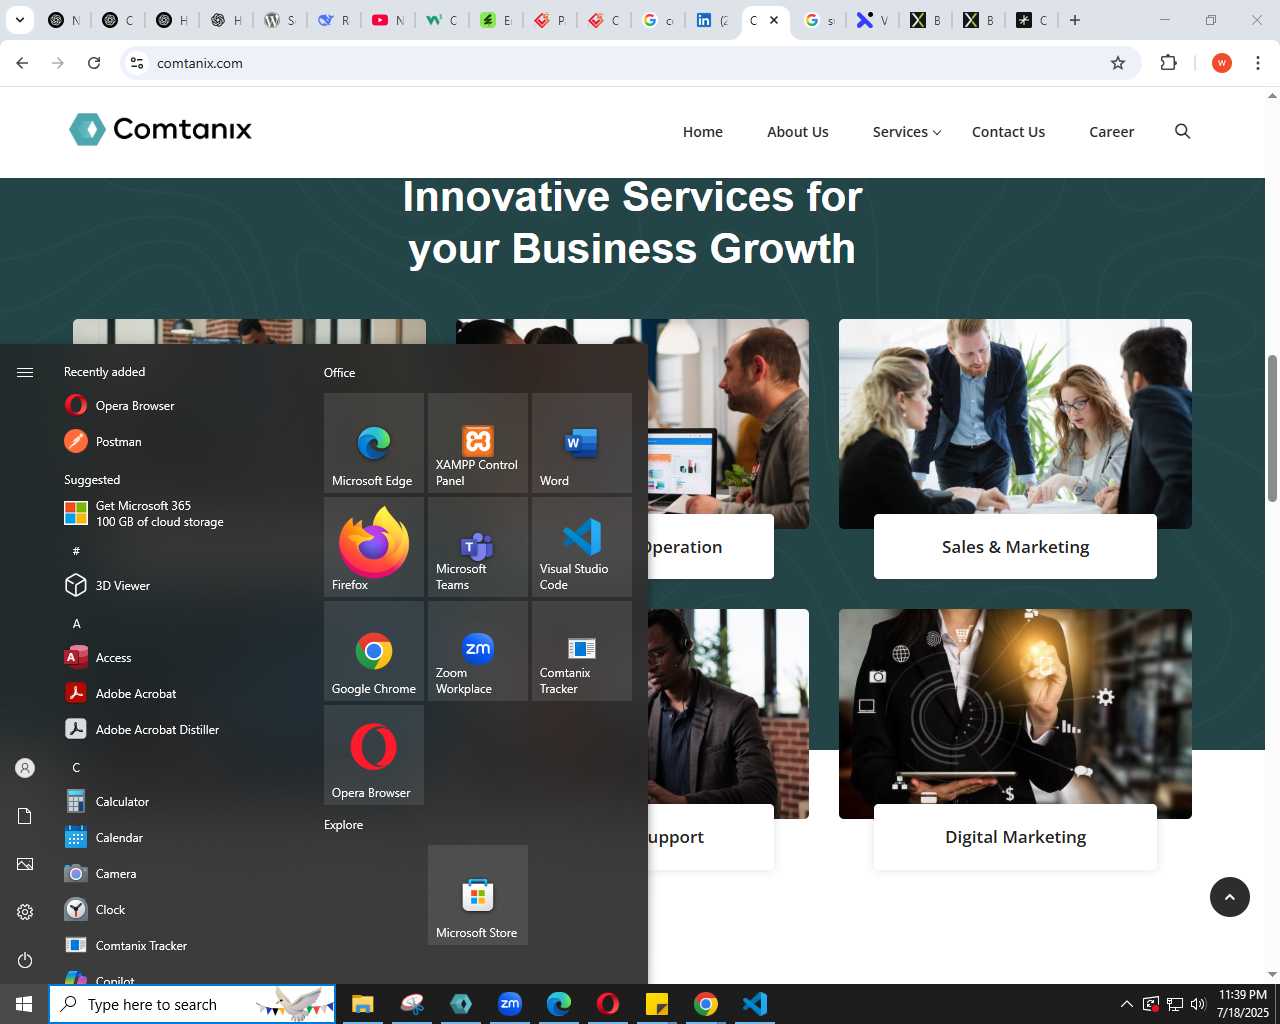
Task: Launch Zoom Workplace tile
Action: pyautogui.click(x=478, y=651)
